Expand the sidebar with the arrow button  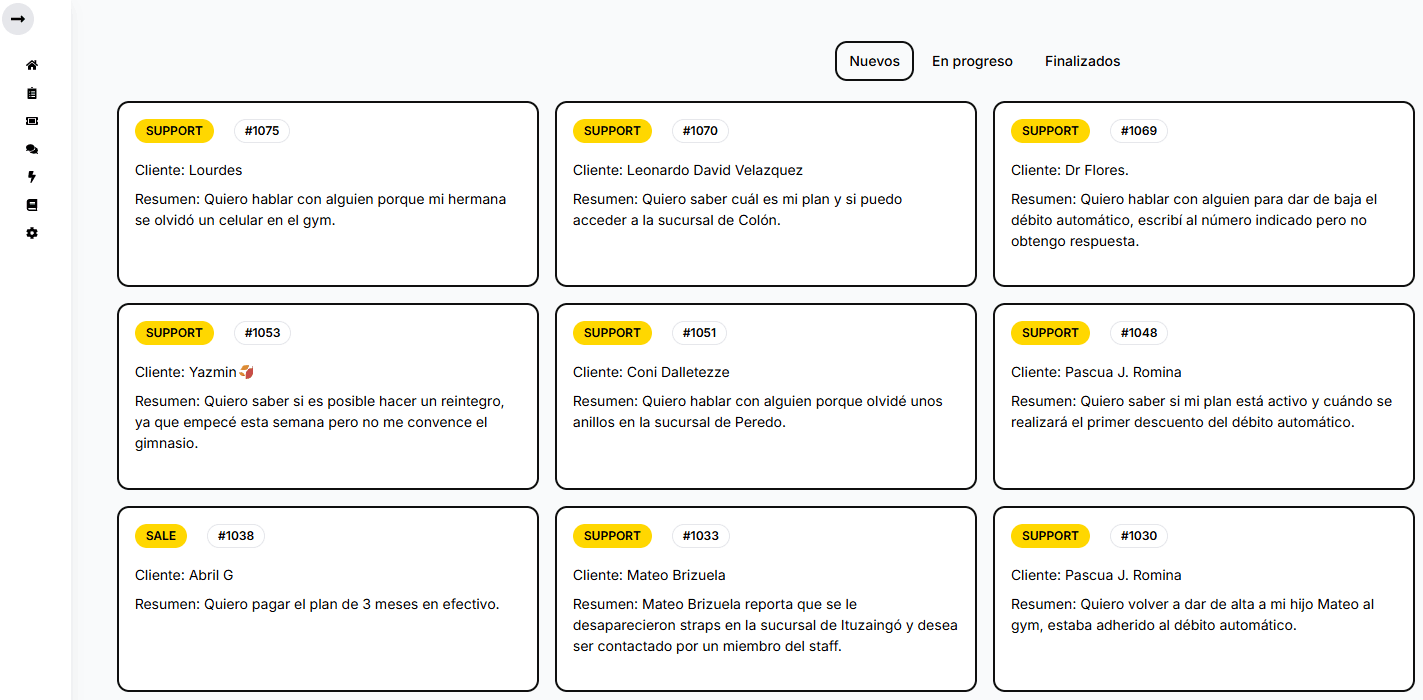click(x=18, y=19)
